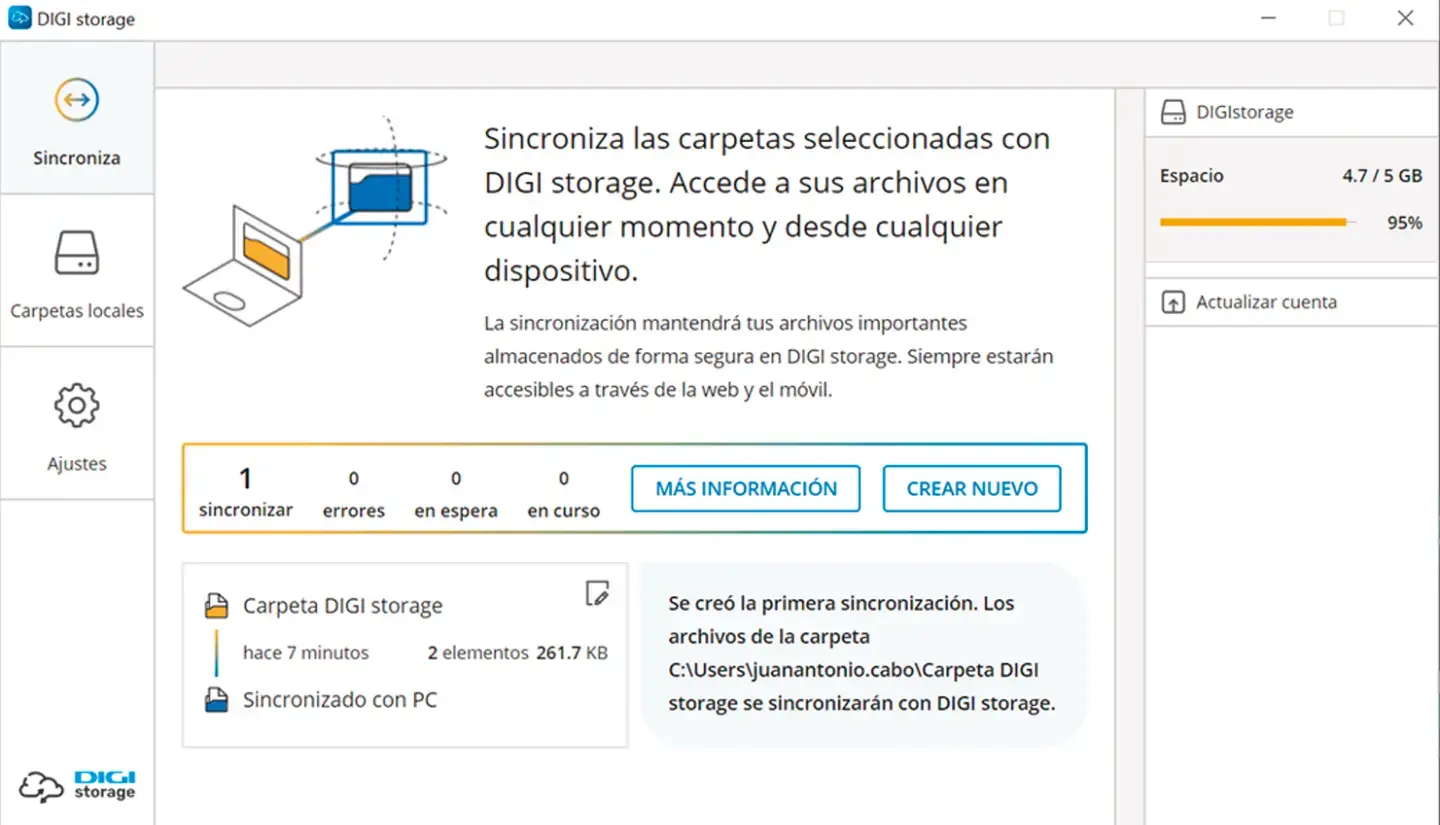Click the 1 sincronizar counter
Screen dimensions: 1440x825
[246, 492]
